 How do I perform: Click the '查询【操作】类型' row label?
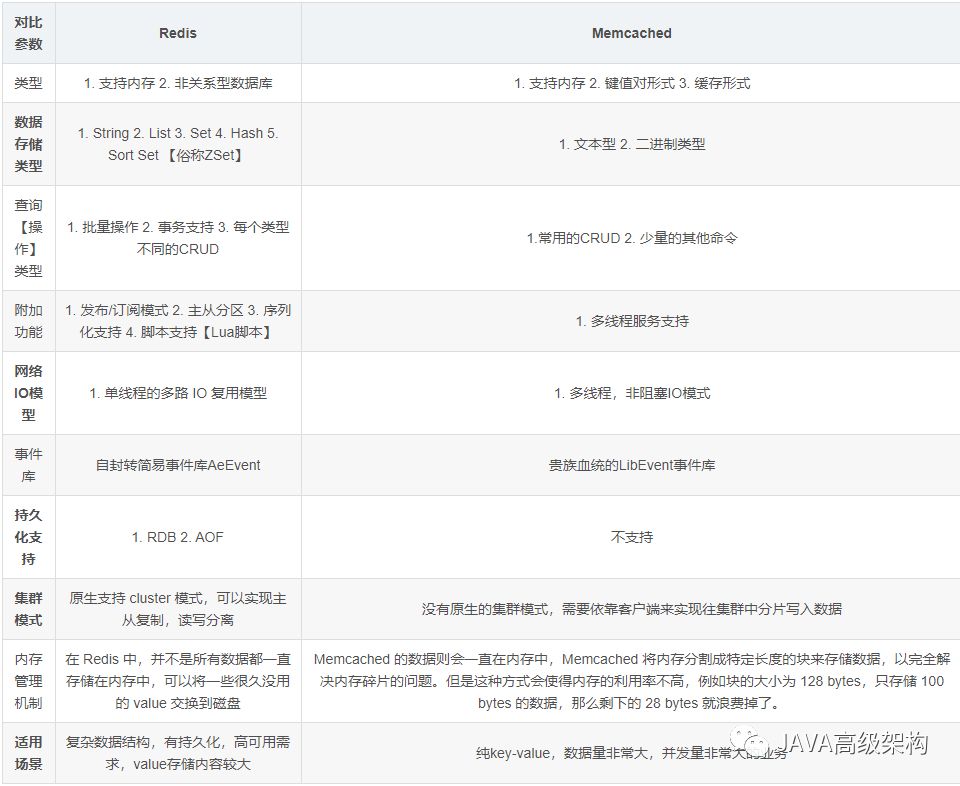pyautogui.click(x=28, y=238)
